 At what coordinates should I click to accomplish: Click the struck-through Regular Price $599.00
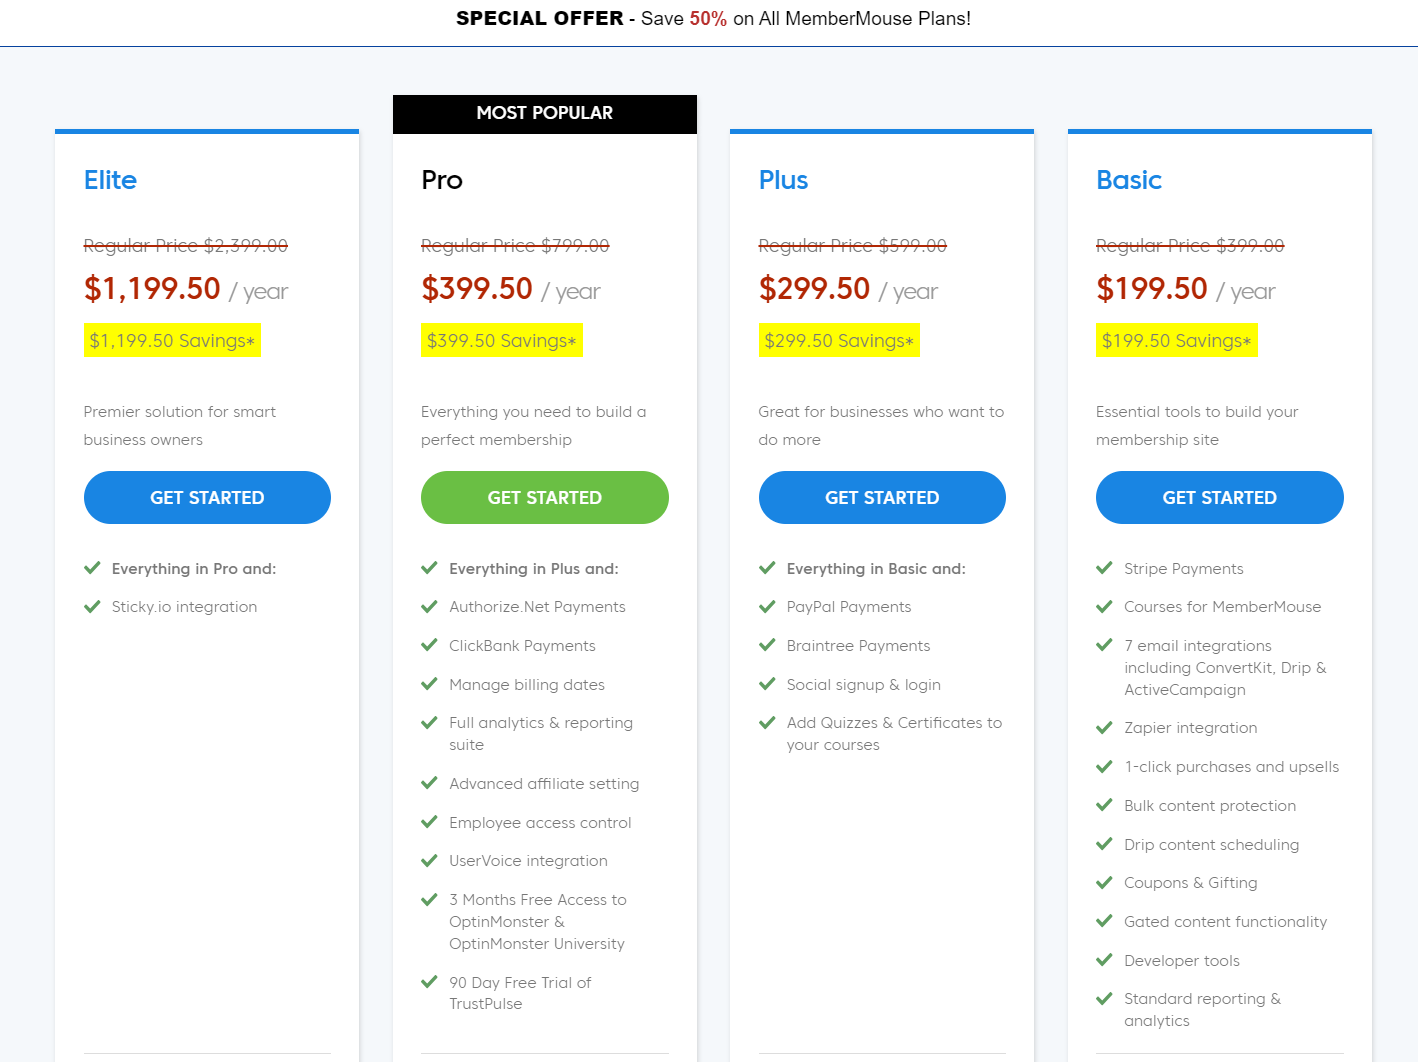(x=853, y=245)
